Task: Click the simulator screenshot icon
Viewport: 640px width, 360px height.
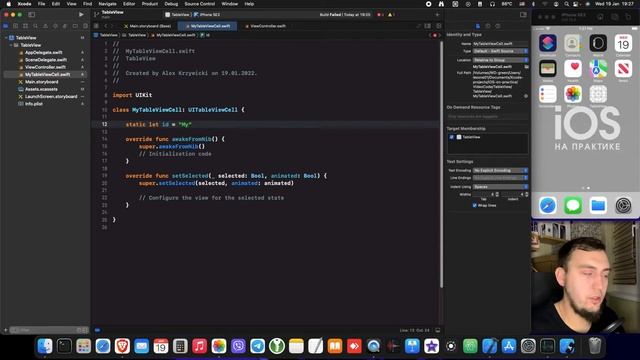Action: click(x=614, y=17)
